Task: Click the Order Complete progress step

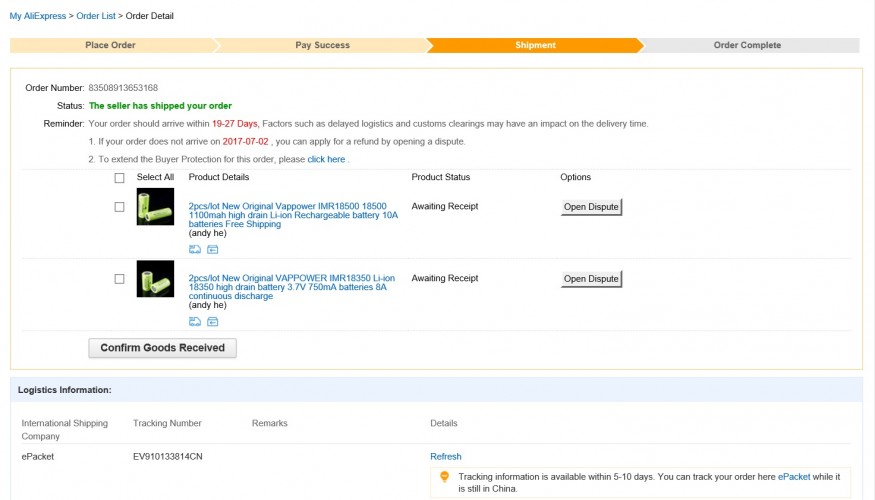Action: point(747,45)
